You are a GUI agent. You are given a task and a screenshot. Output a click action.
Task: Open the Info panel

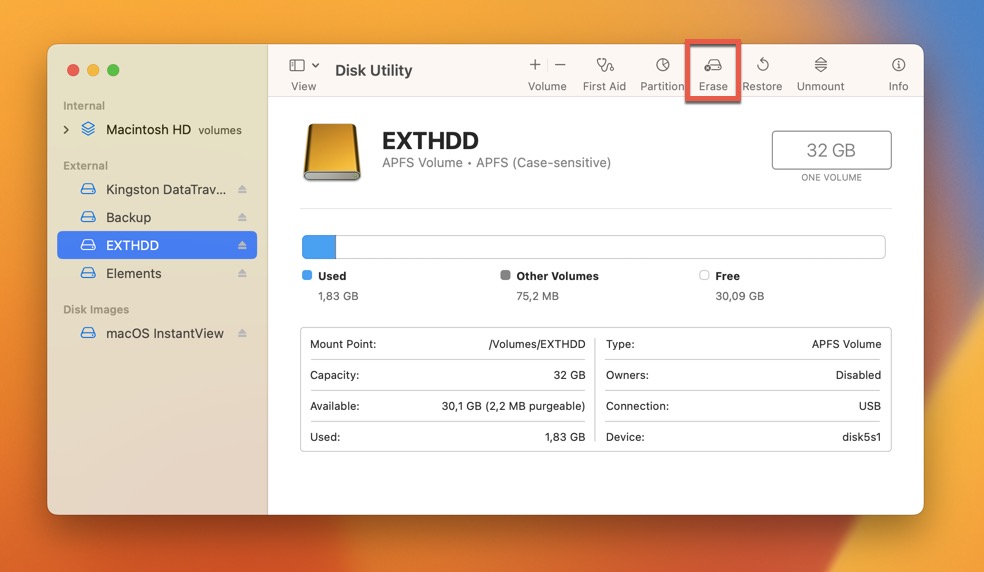click(x=898, y=66)
